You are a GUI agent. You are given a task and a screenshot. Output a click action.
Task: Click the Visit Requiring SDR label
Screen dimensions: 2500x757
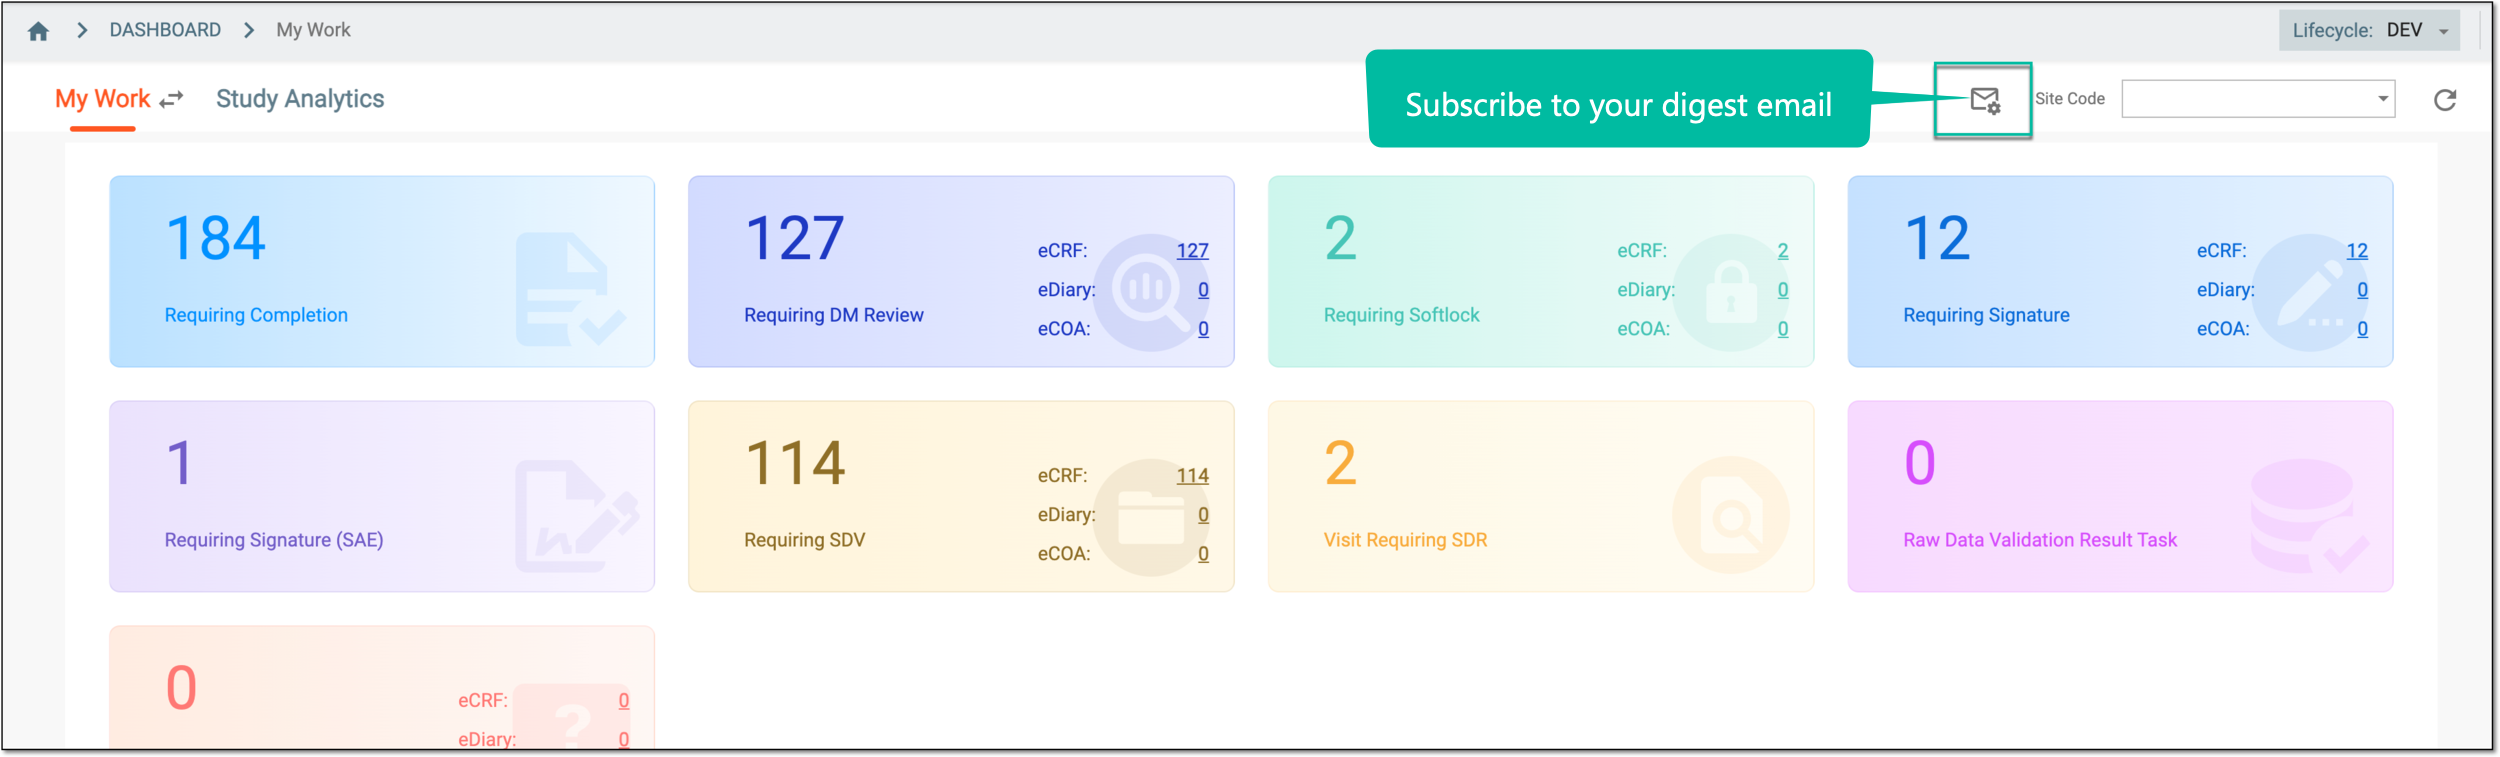point(1405,540)
